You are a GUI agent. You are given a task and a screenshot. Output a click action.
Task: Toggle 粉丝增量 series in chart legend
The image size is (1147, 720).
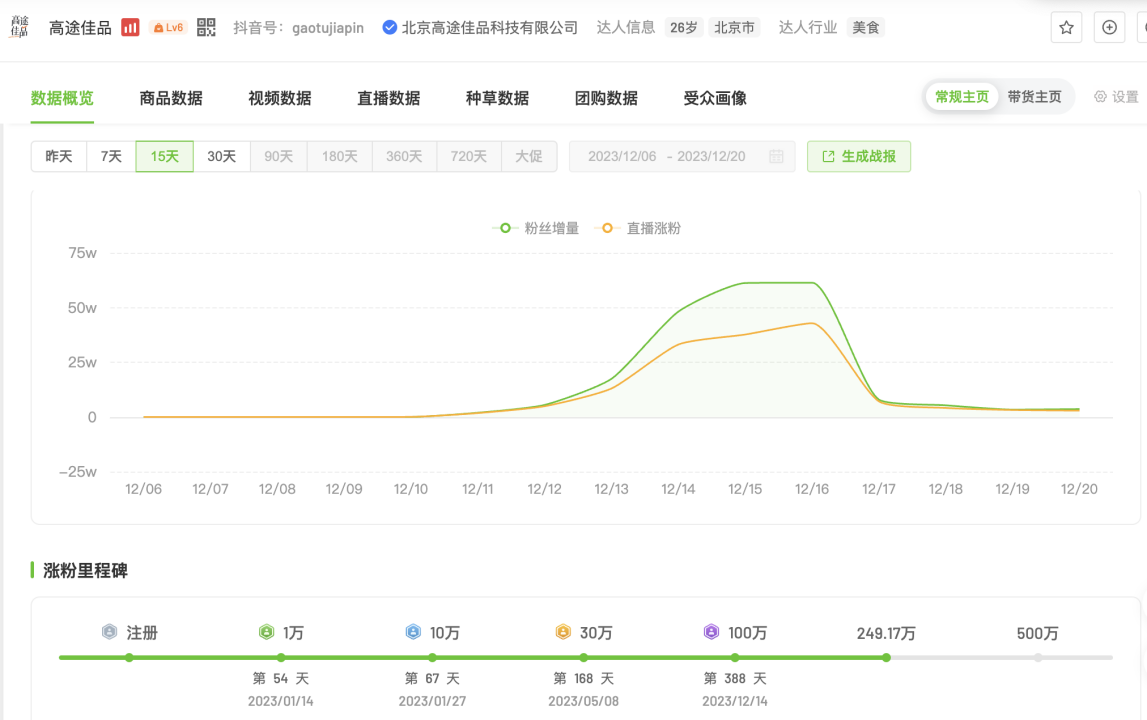(537, 228)
